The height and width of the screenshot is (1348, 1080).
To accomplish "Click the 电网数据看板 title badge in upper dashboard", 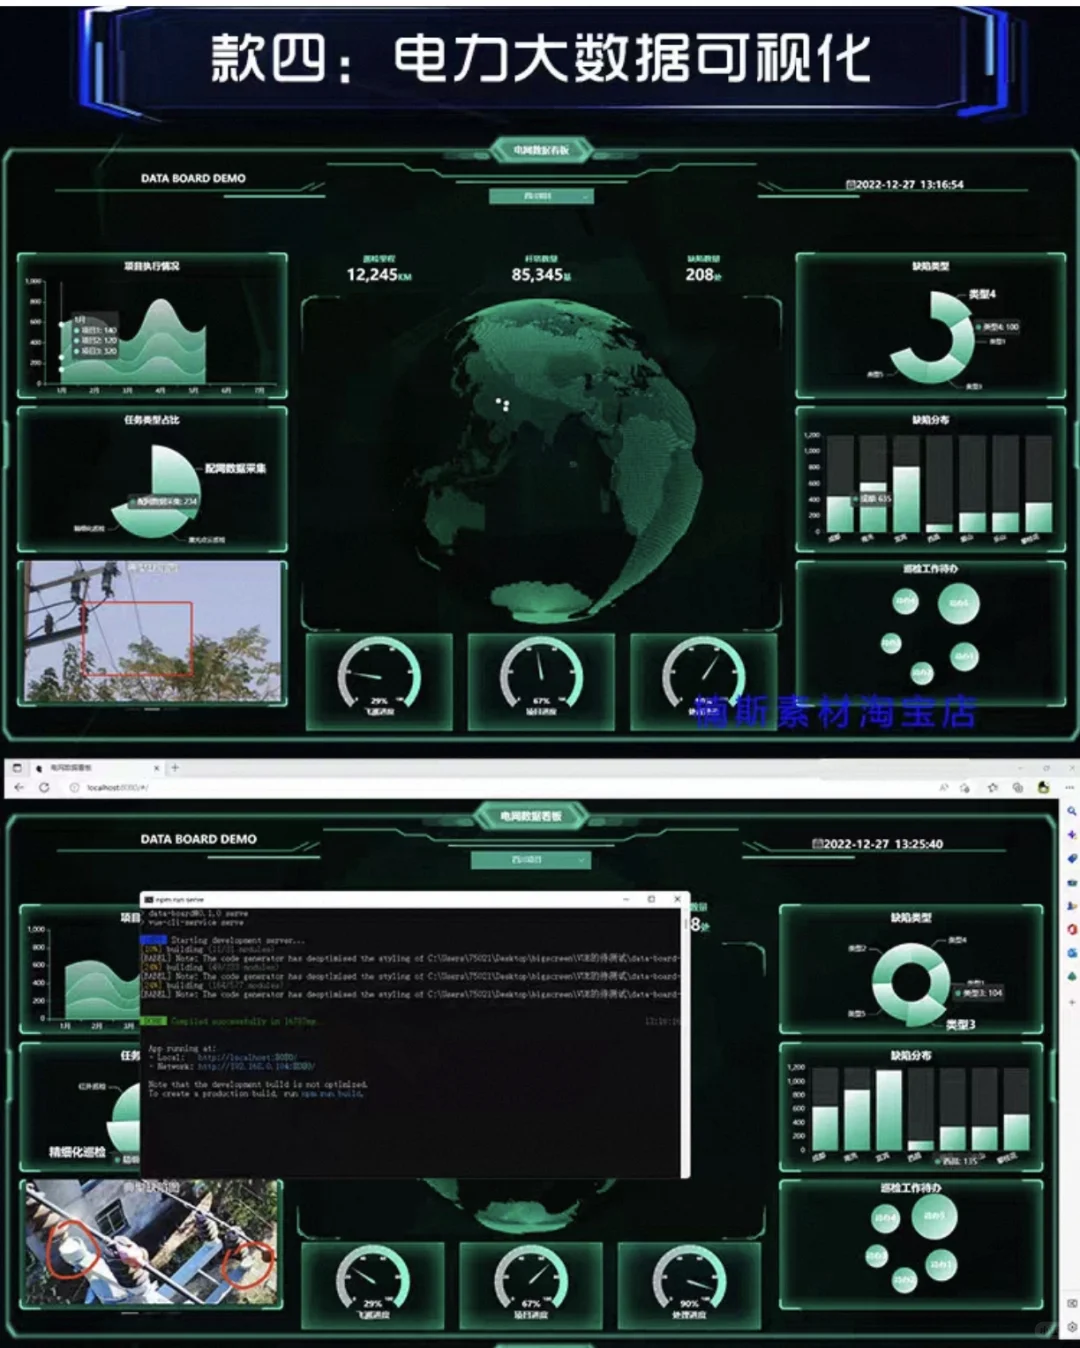I will point(541,151).
